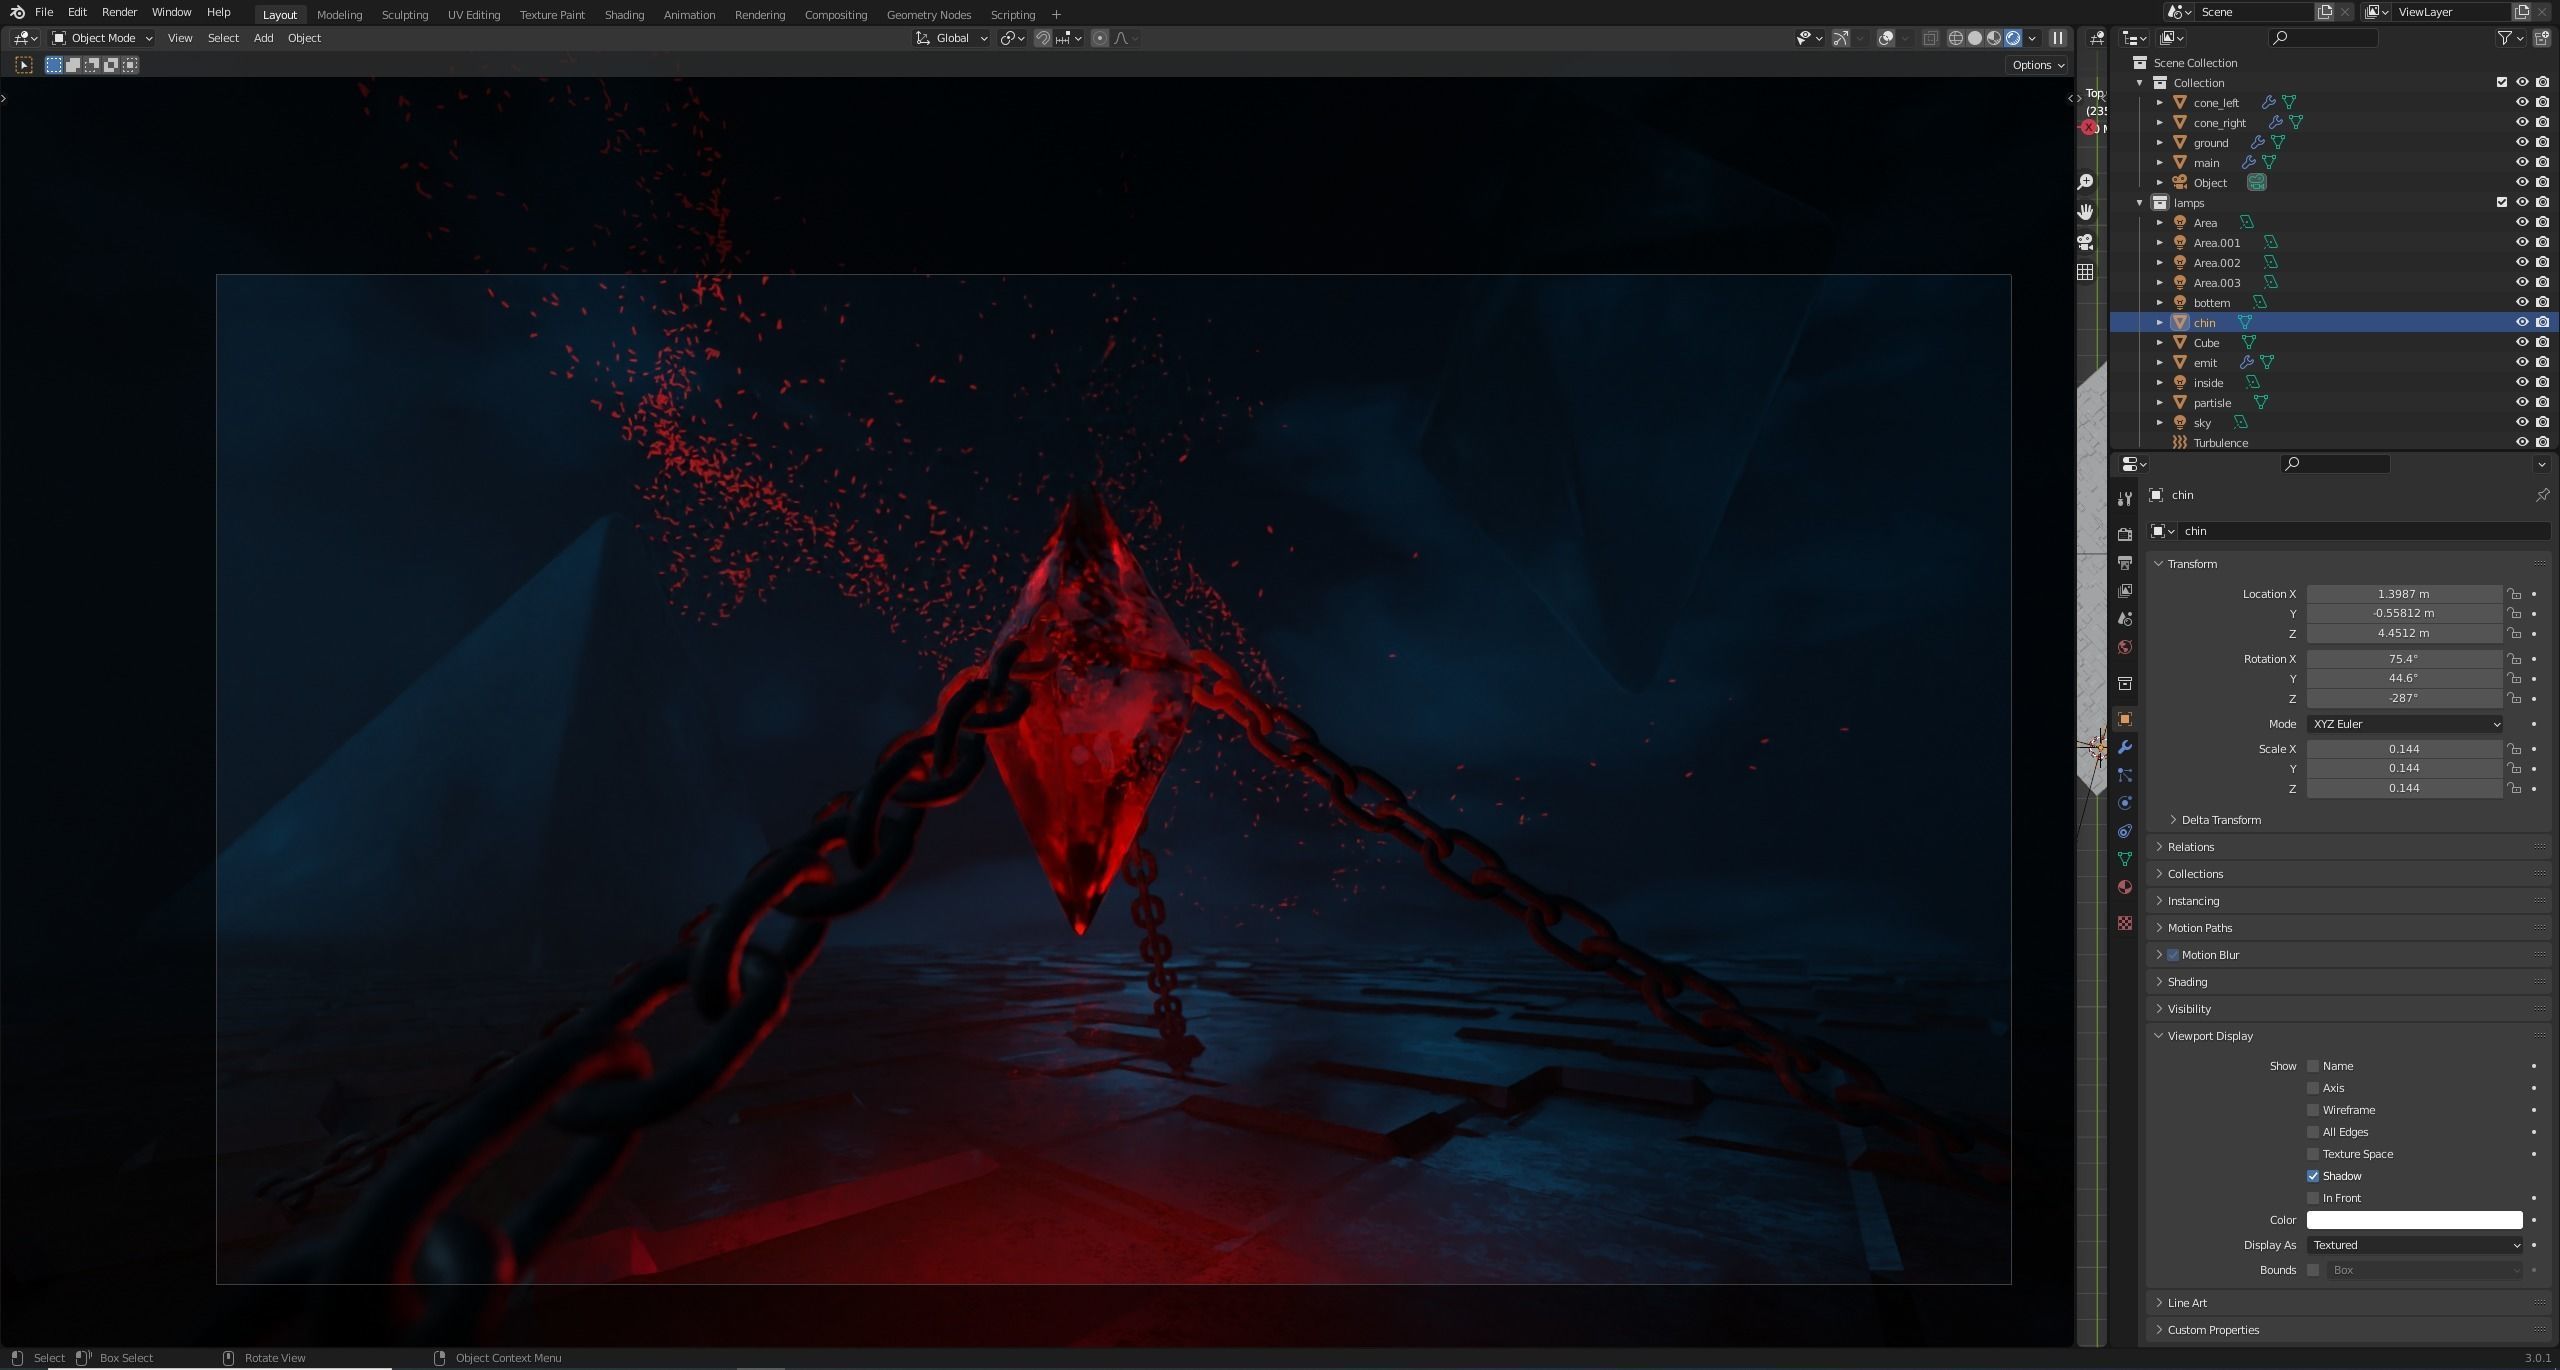The image size is (2560, 1370).
Task: Open the Particles properties tab
Action: [2125, 775]
